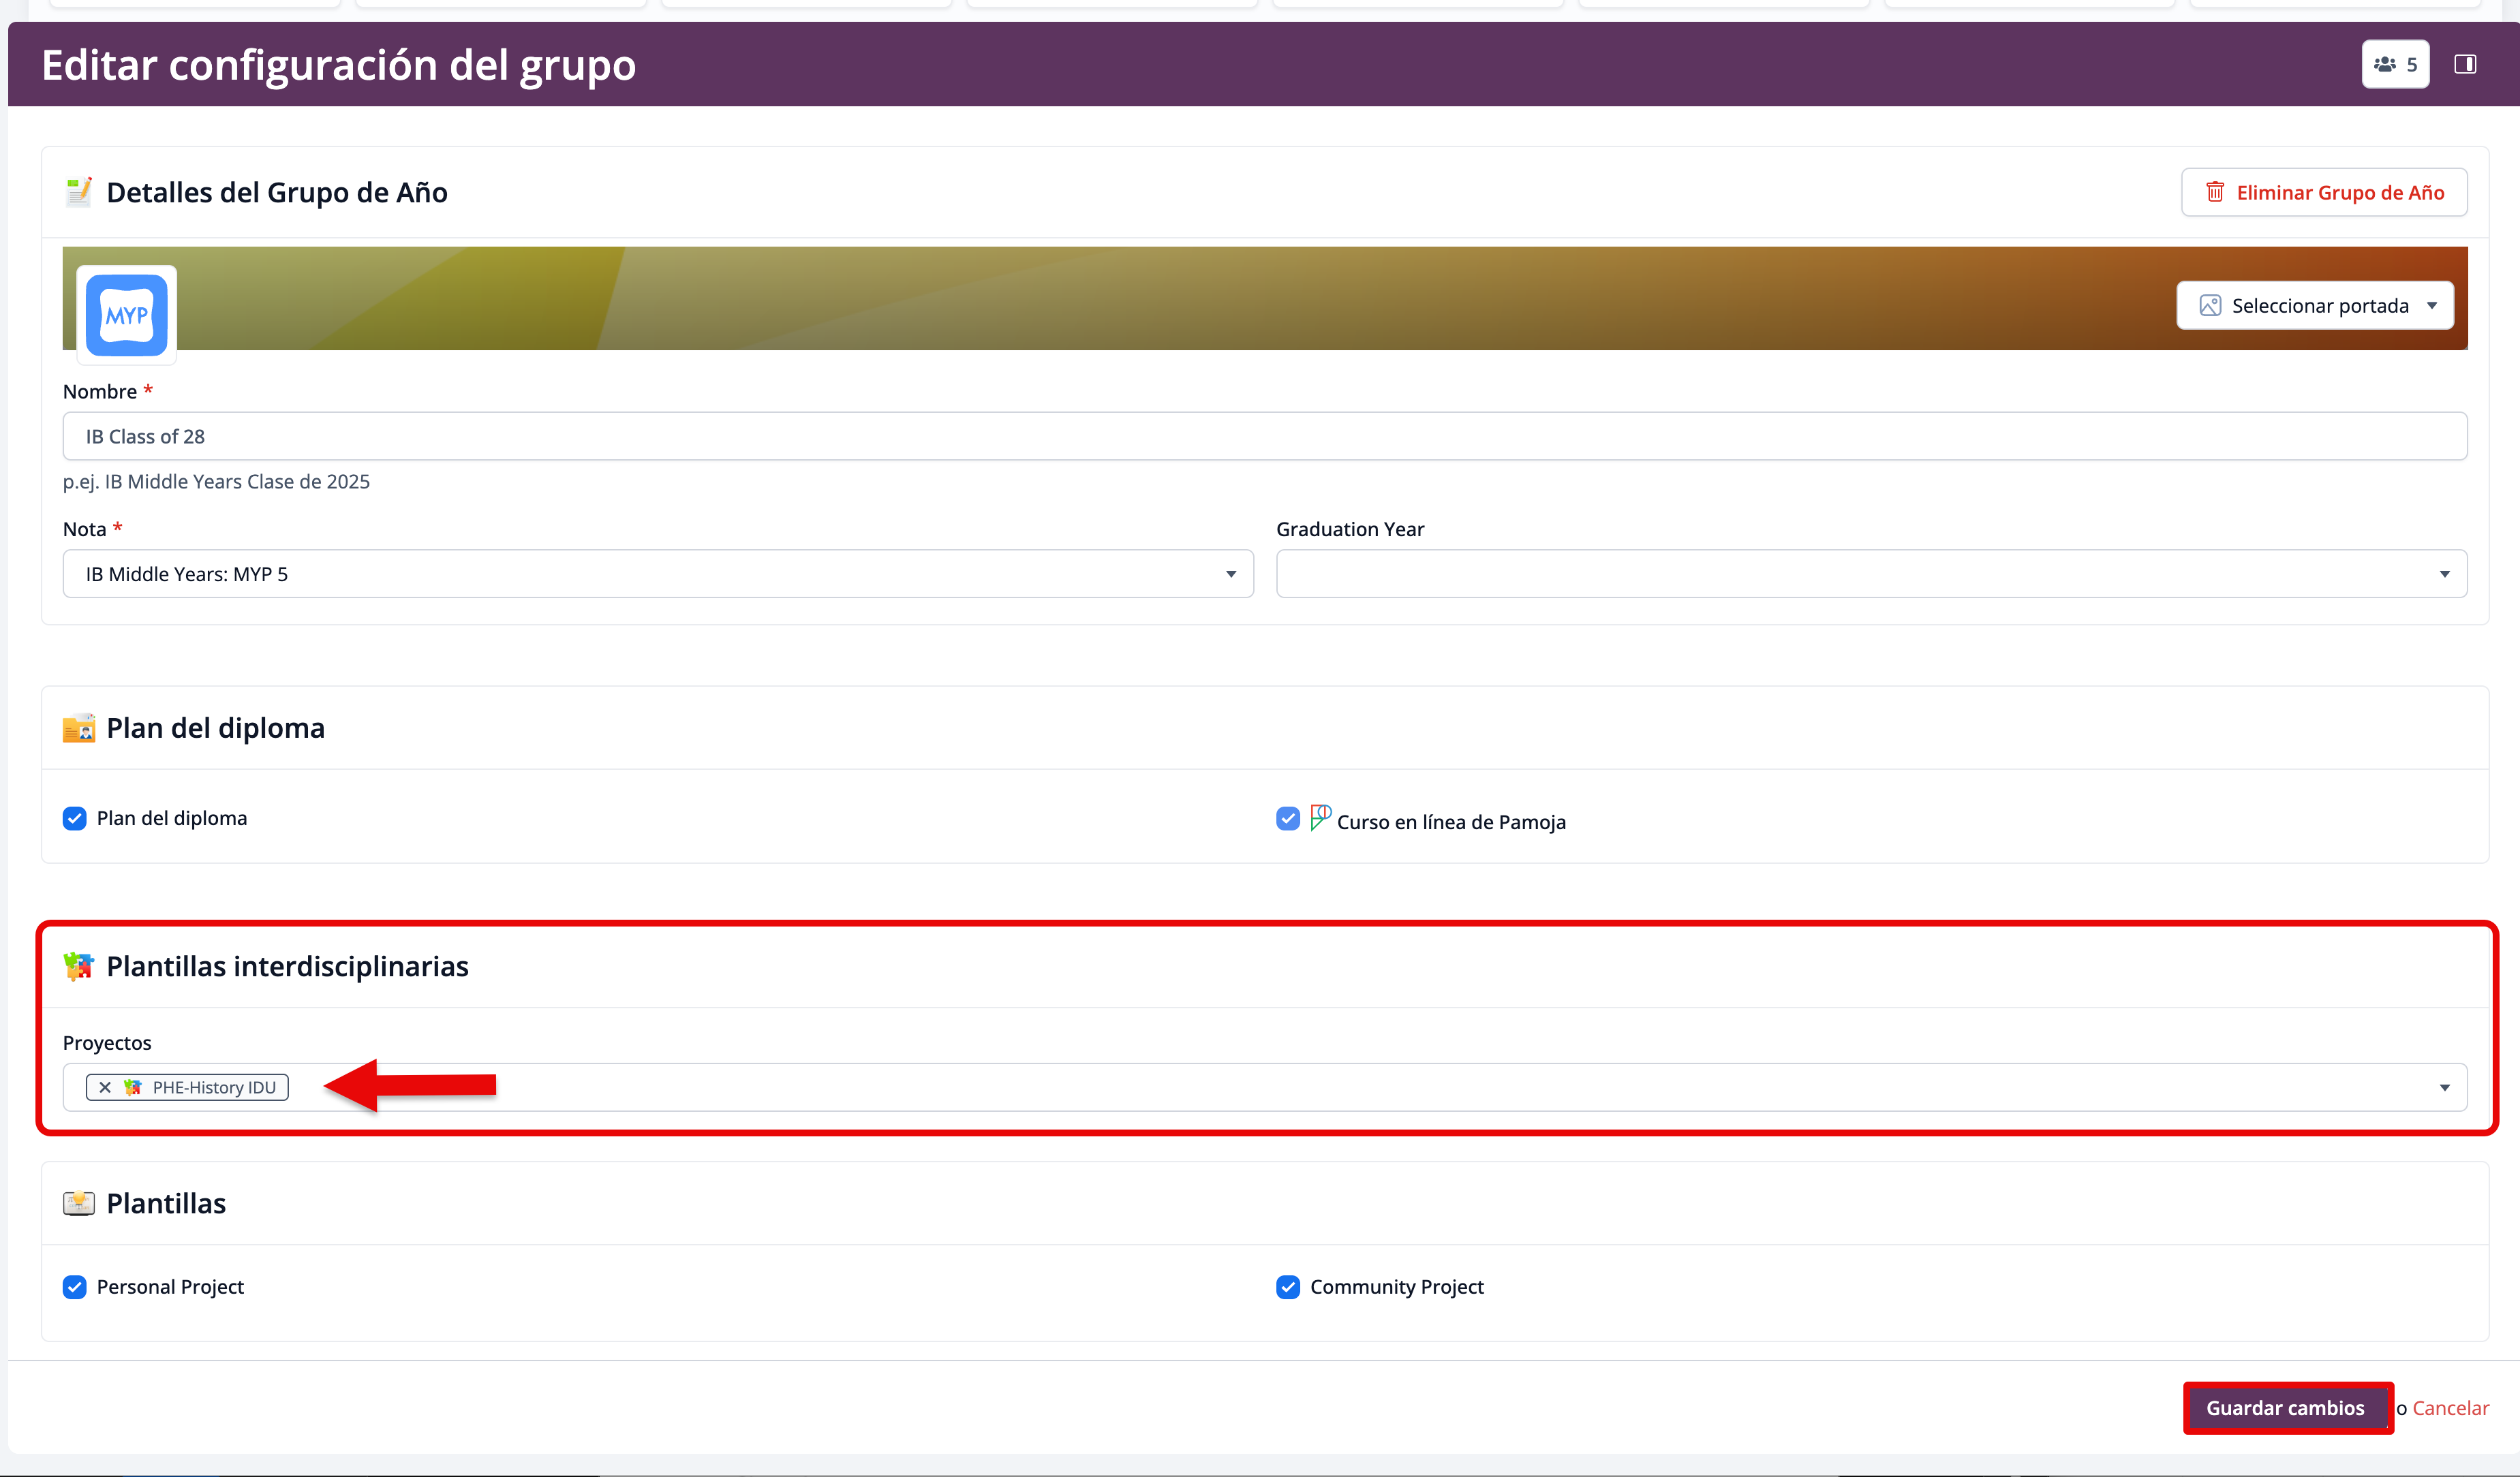2520x1477 pixels.
Task: Click the Cancelar link
Action: tap(2450, 1408)
